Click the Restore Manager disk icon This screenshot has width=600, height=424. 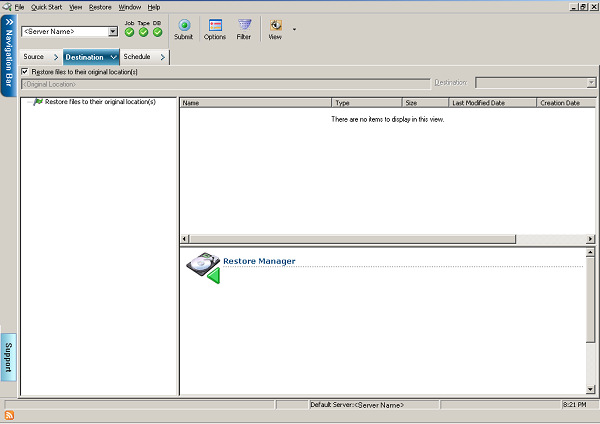point(203,267)
